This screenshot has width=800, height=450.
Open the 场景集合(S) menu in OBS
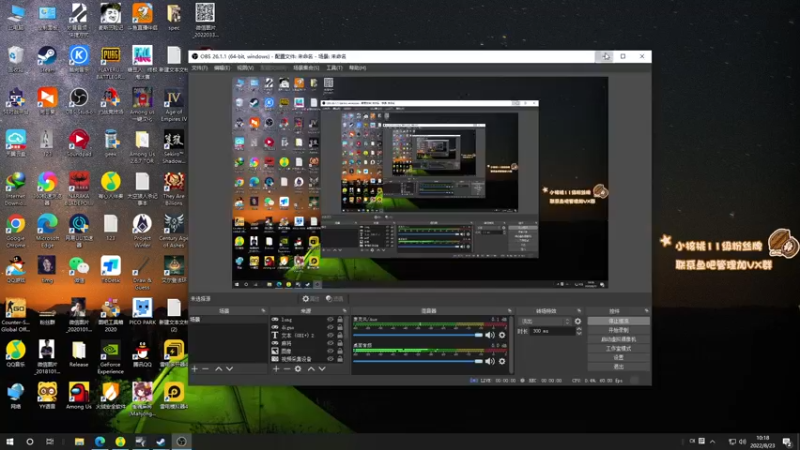click(x=306, y=68)
